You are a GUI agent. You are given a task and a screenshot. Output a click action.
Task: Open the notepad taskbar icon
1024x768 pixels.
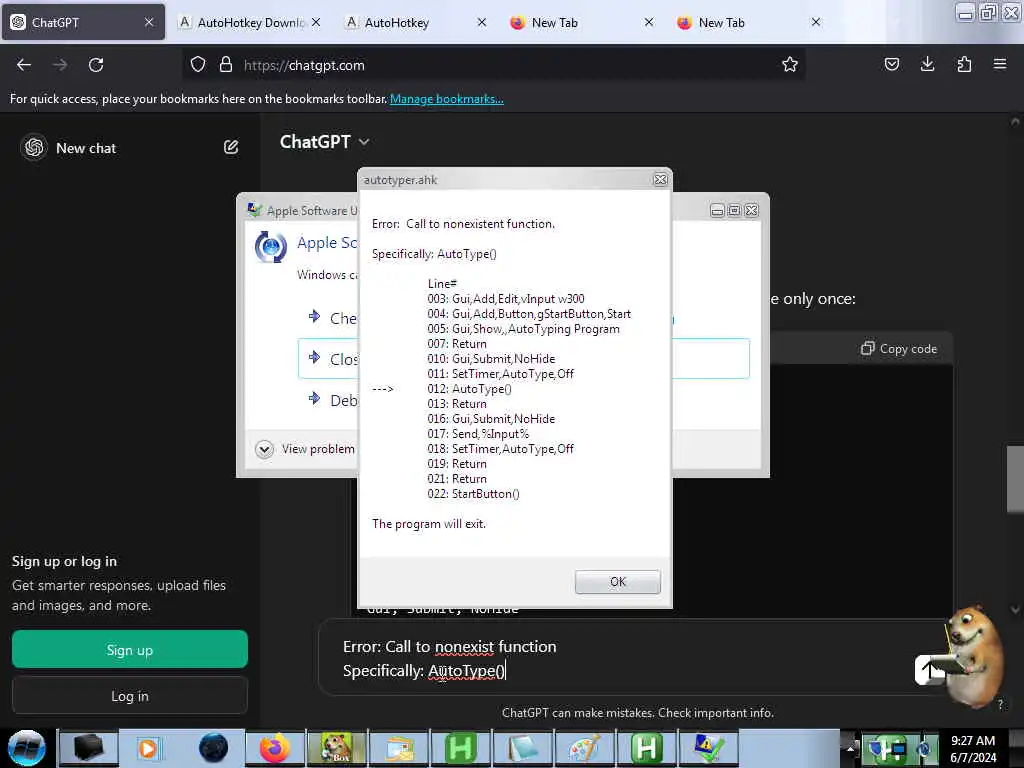point(522,748)
